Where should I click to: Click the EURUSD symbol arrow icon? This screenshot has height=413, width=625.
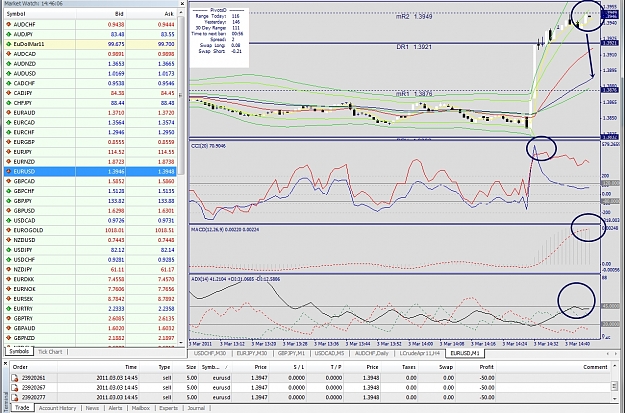point(8,171)
